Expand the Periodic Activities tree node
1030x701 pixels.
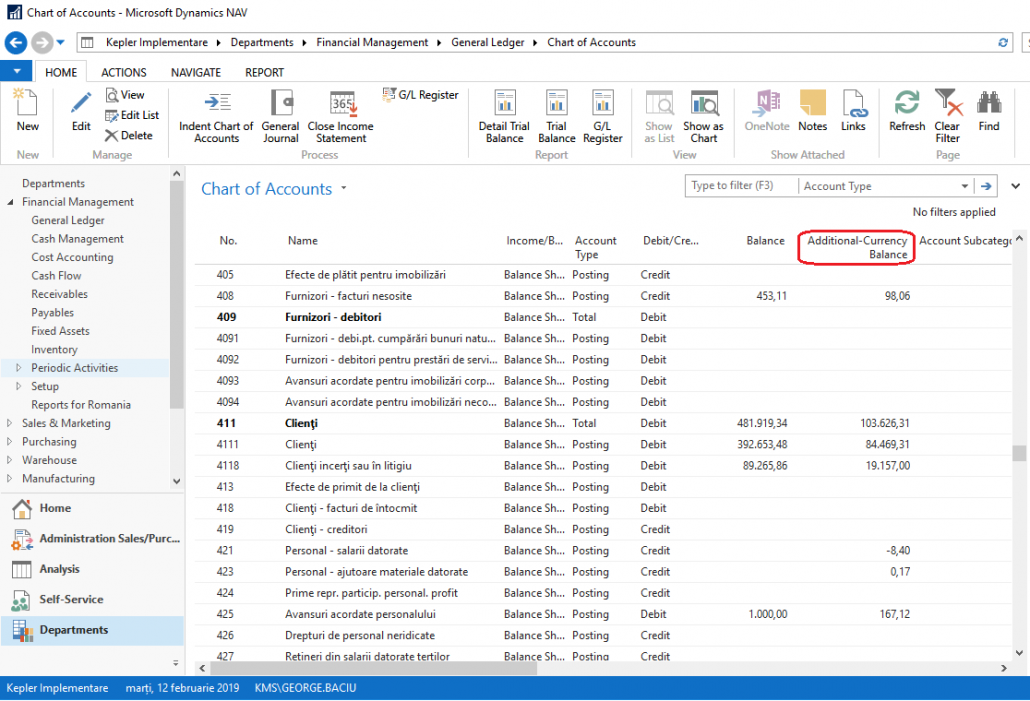18,368
